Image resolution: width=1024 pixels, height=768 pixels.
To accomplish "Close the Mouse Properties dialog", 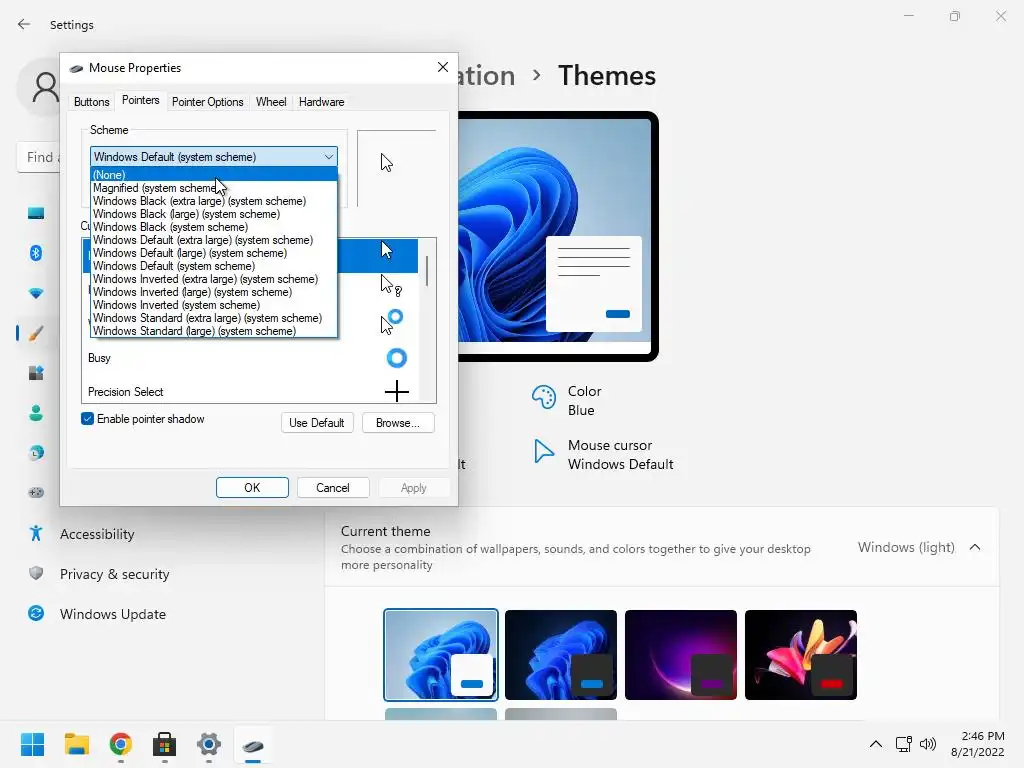I will (443, 67).
